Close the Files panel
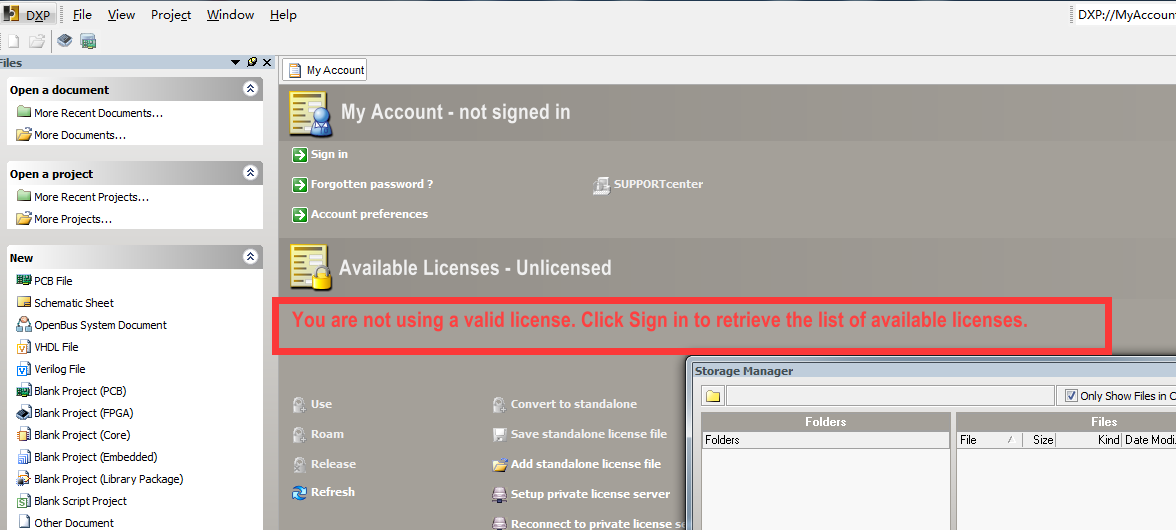 tap(267, 63)
